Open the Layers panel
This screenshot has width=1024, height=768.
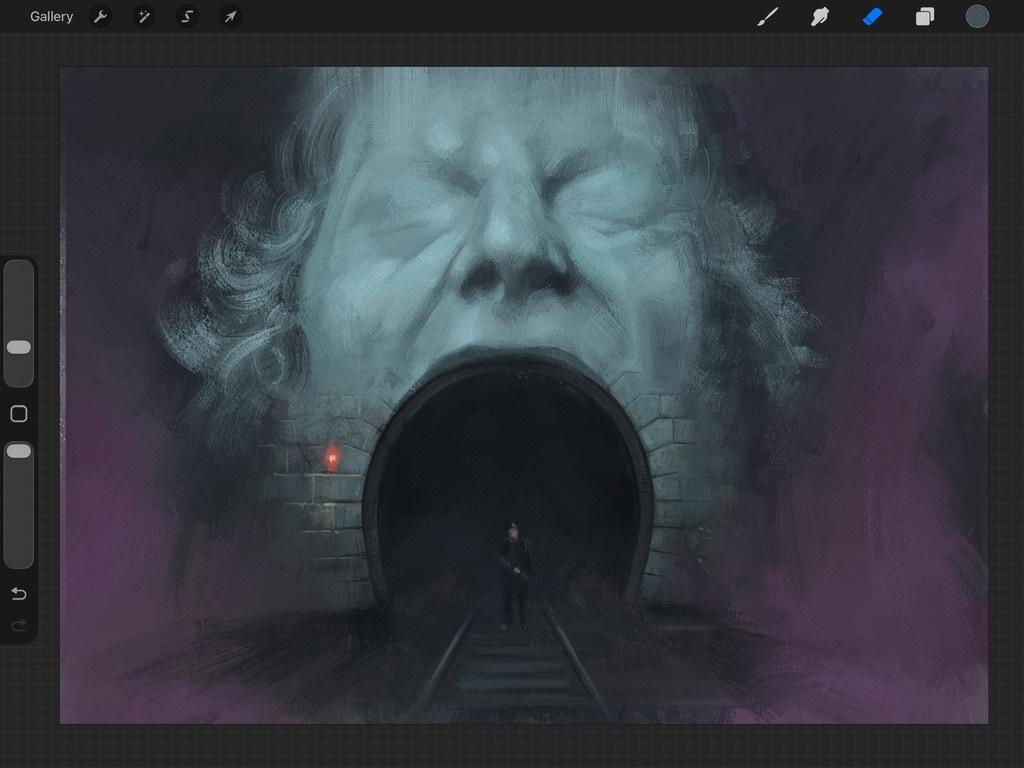click(x=925, y=17)
